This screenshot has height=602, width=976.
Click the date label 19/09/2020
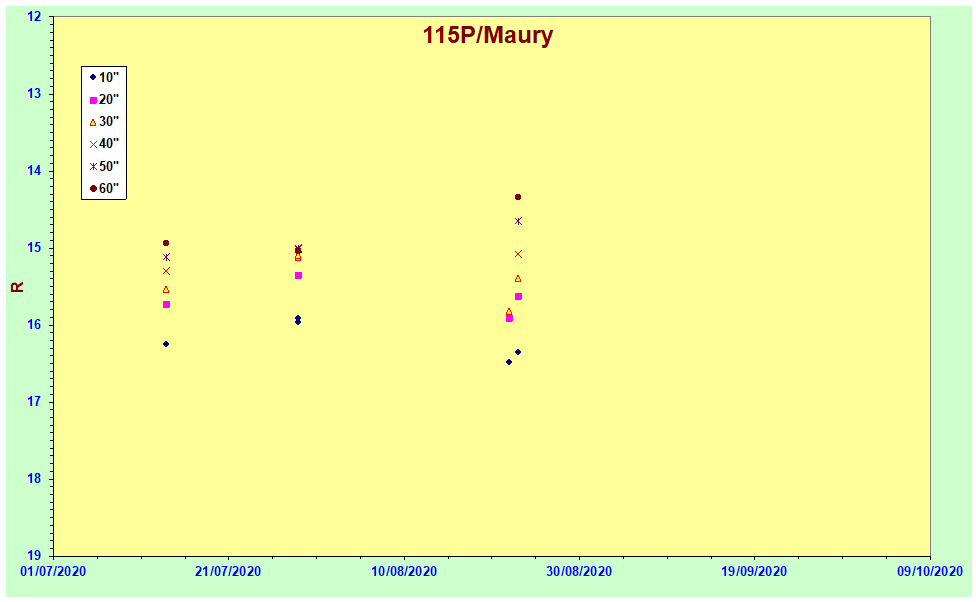tap(754, 571)
